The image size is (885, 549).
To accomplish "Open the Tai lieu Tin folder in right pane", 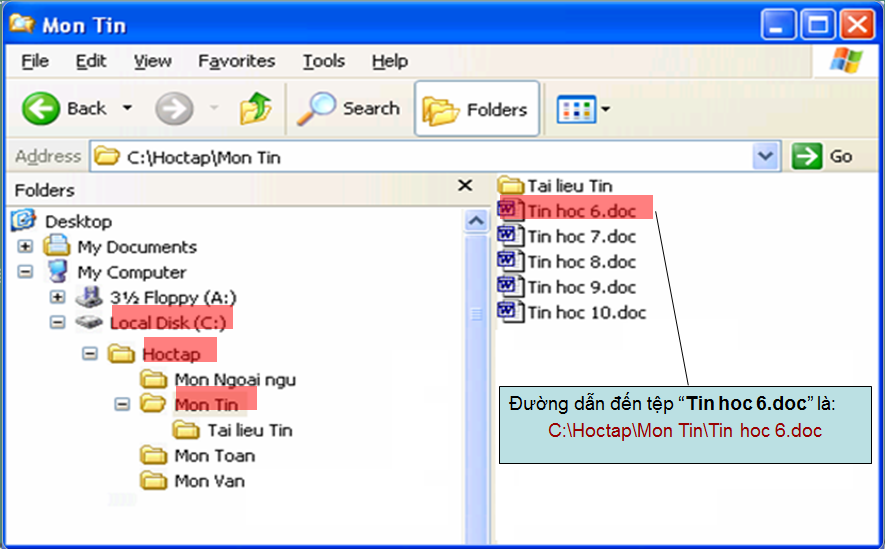I will (569, 185).
